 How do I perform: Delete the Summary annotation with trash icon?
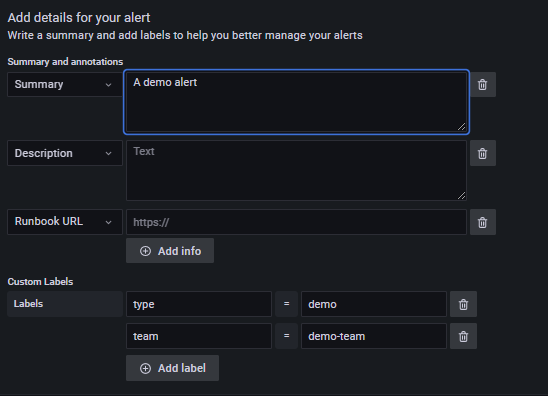click(483, 85)
